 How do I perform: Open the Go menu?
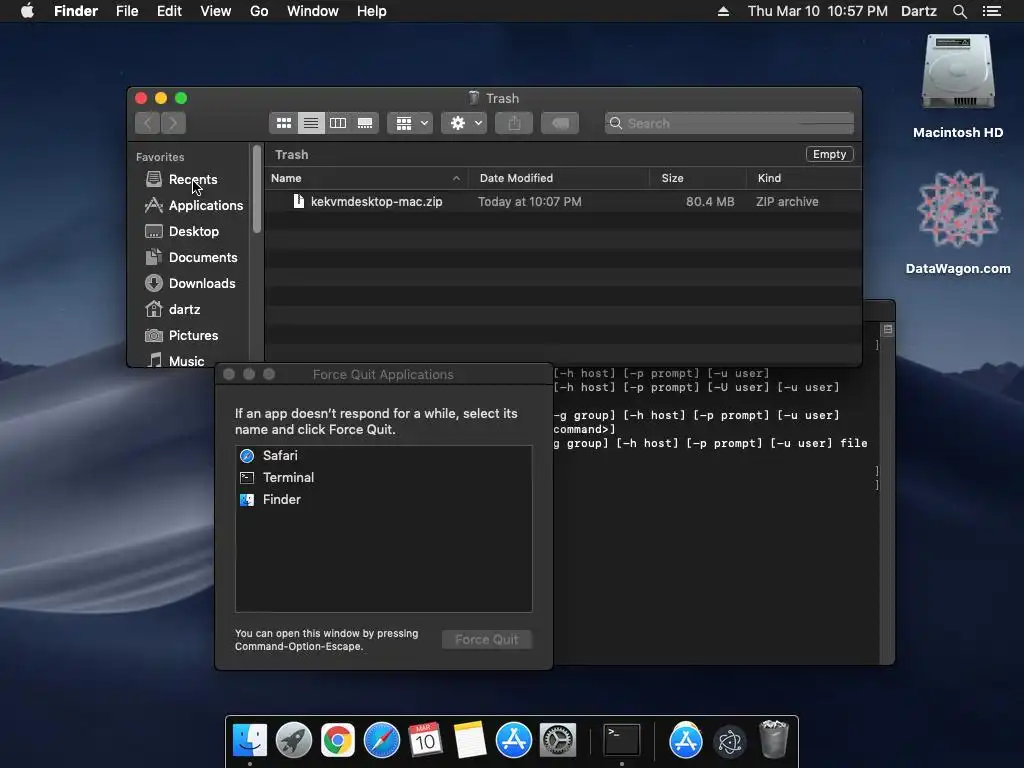259,11
